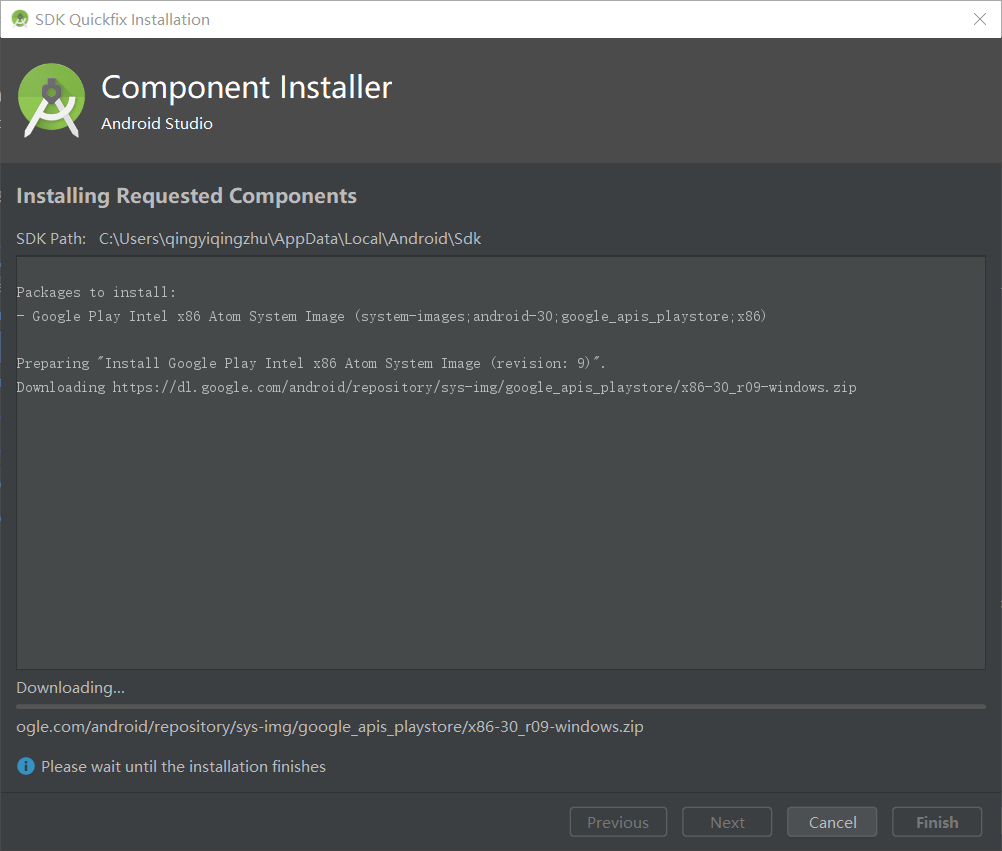Click the 'SDK Quickfix Installation' window title

click(122, 20)
